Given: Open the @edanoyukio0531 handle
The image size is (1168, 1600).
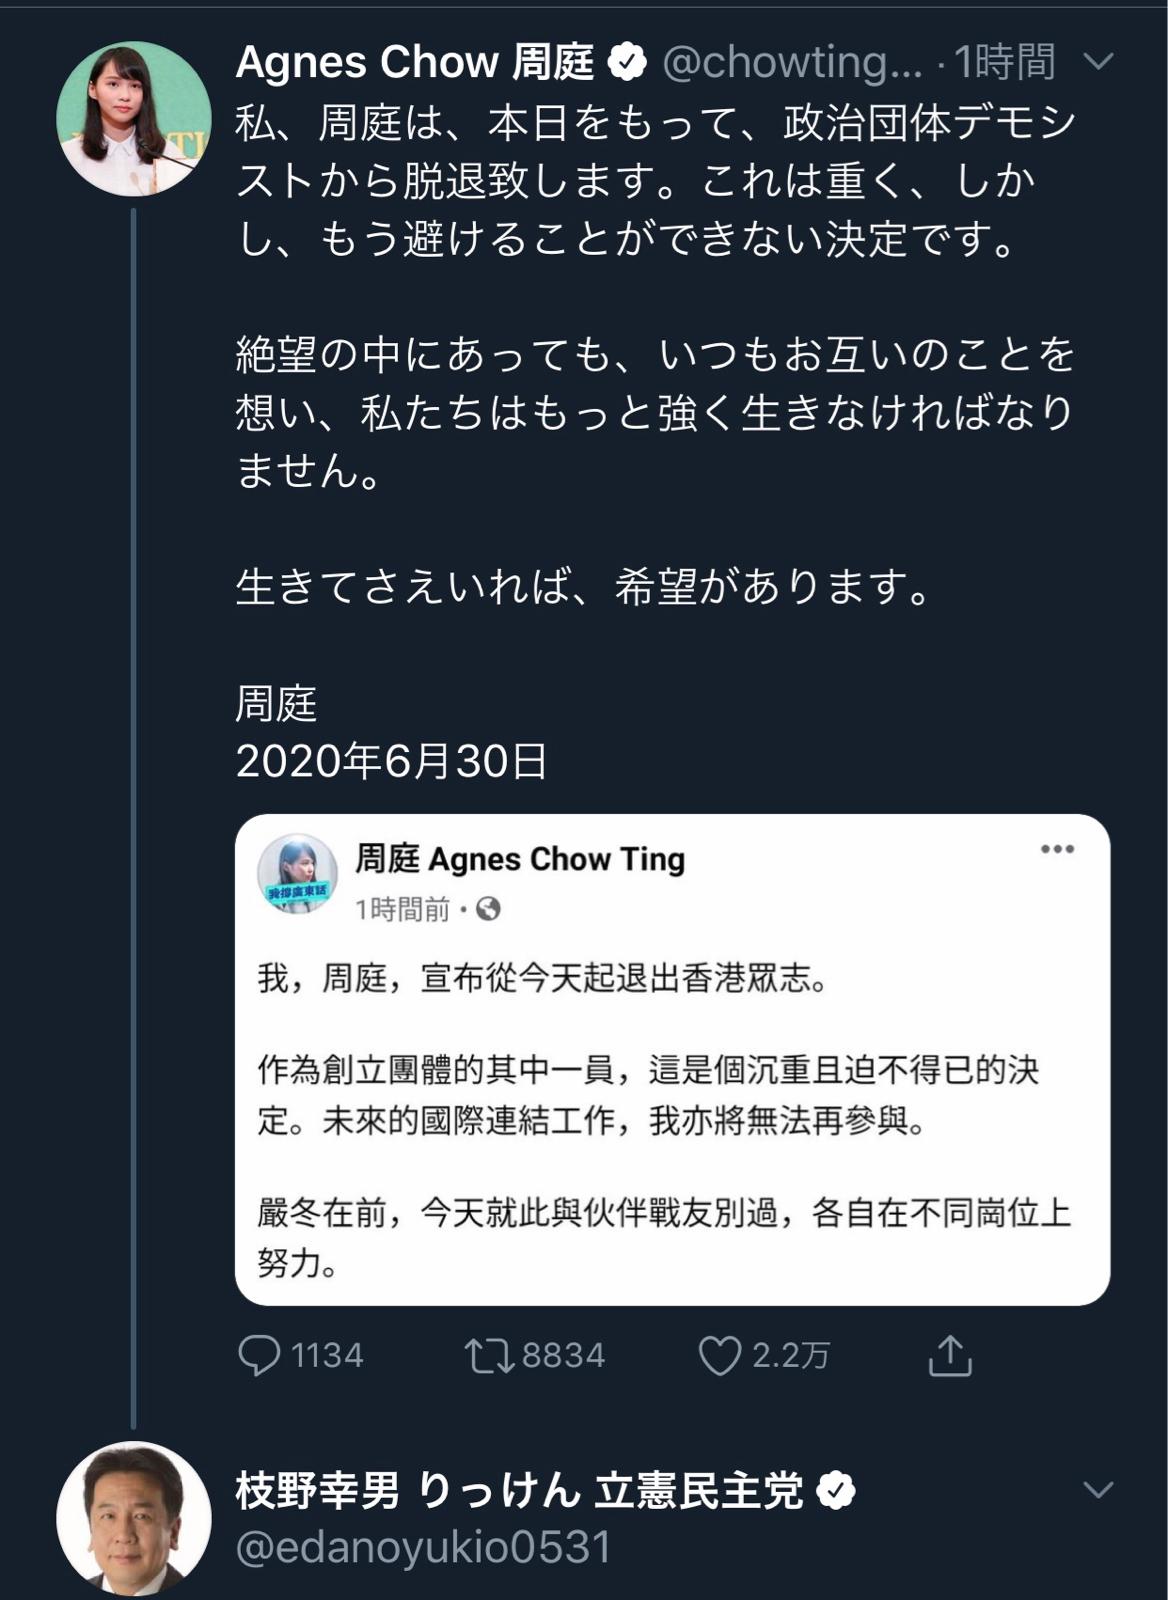Looking at the screenshot, I should (x=423, y=1547).
